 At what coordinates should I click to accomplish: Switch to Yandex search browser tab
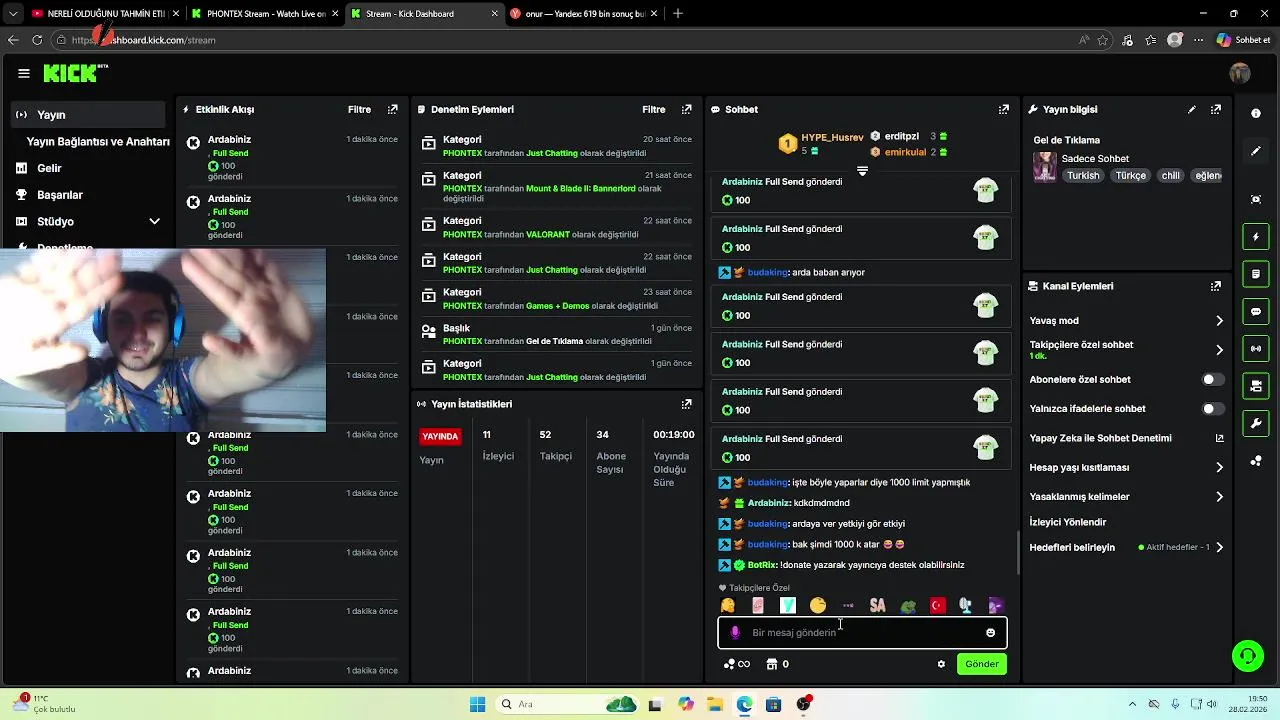tap(582, 14)
